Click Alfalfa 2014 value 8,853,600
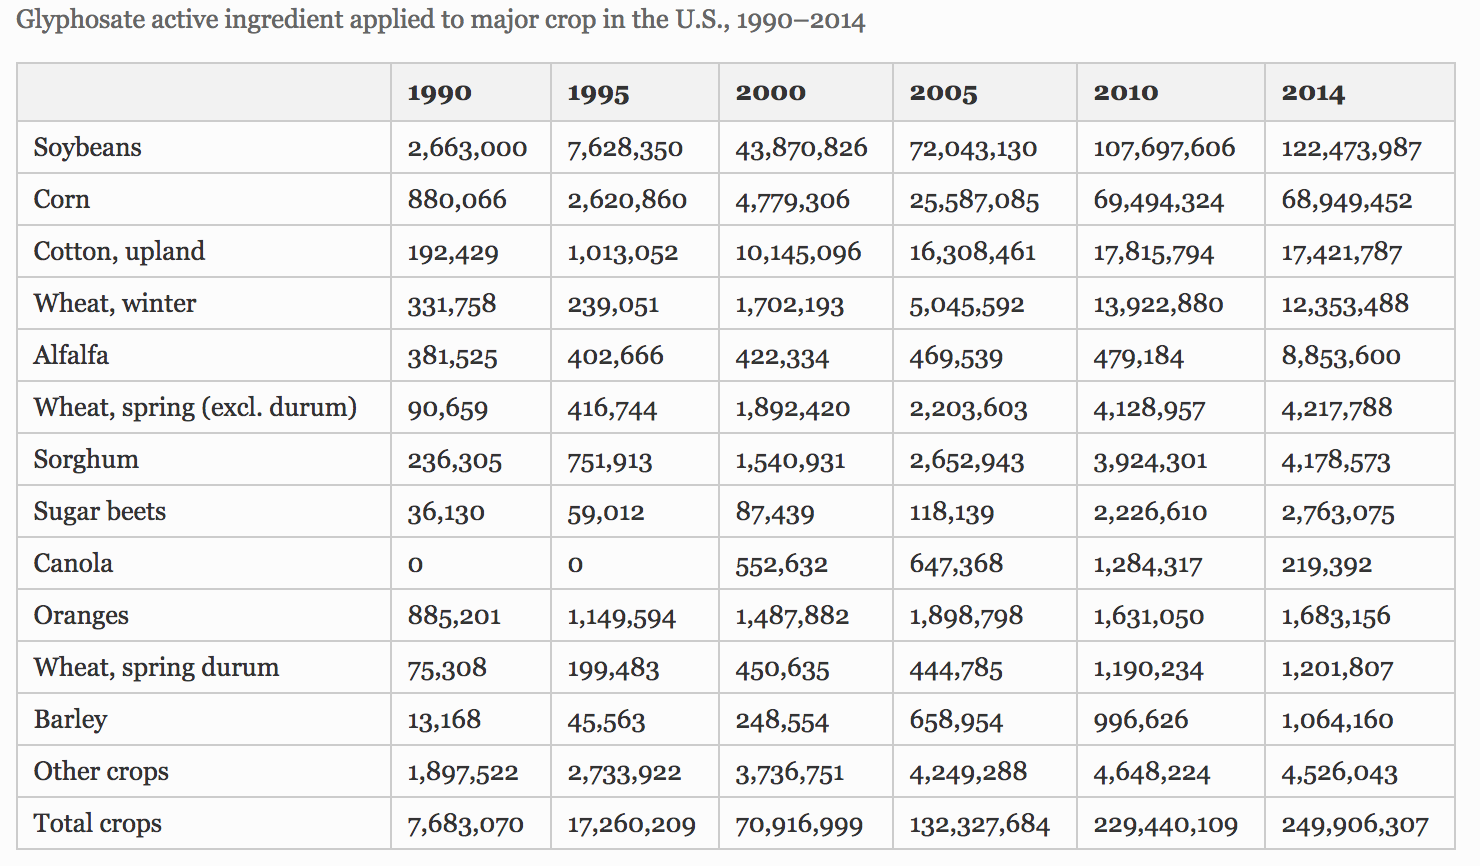This screenshot has width=1480, height=866. (1341, 357)
